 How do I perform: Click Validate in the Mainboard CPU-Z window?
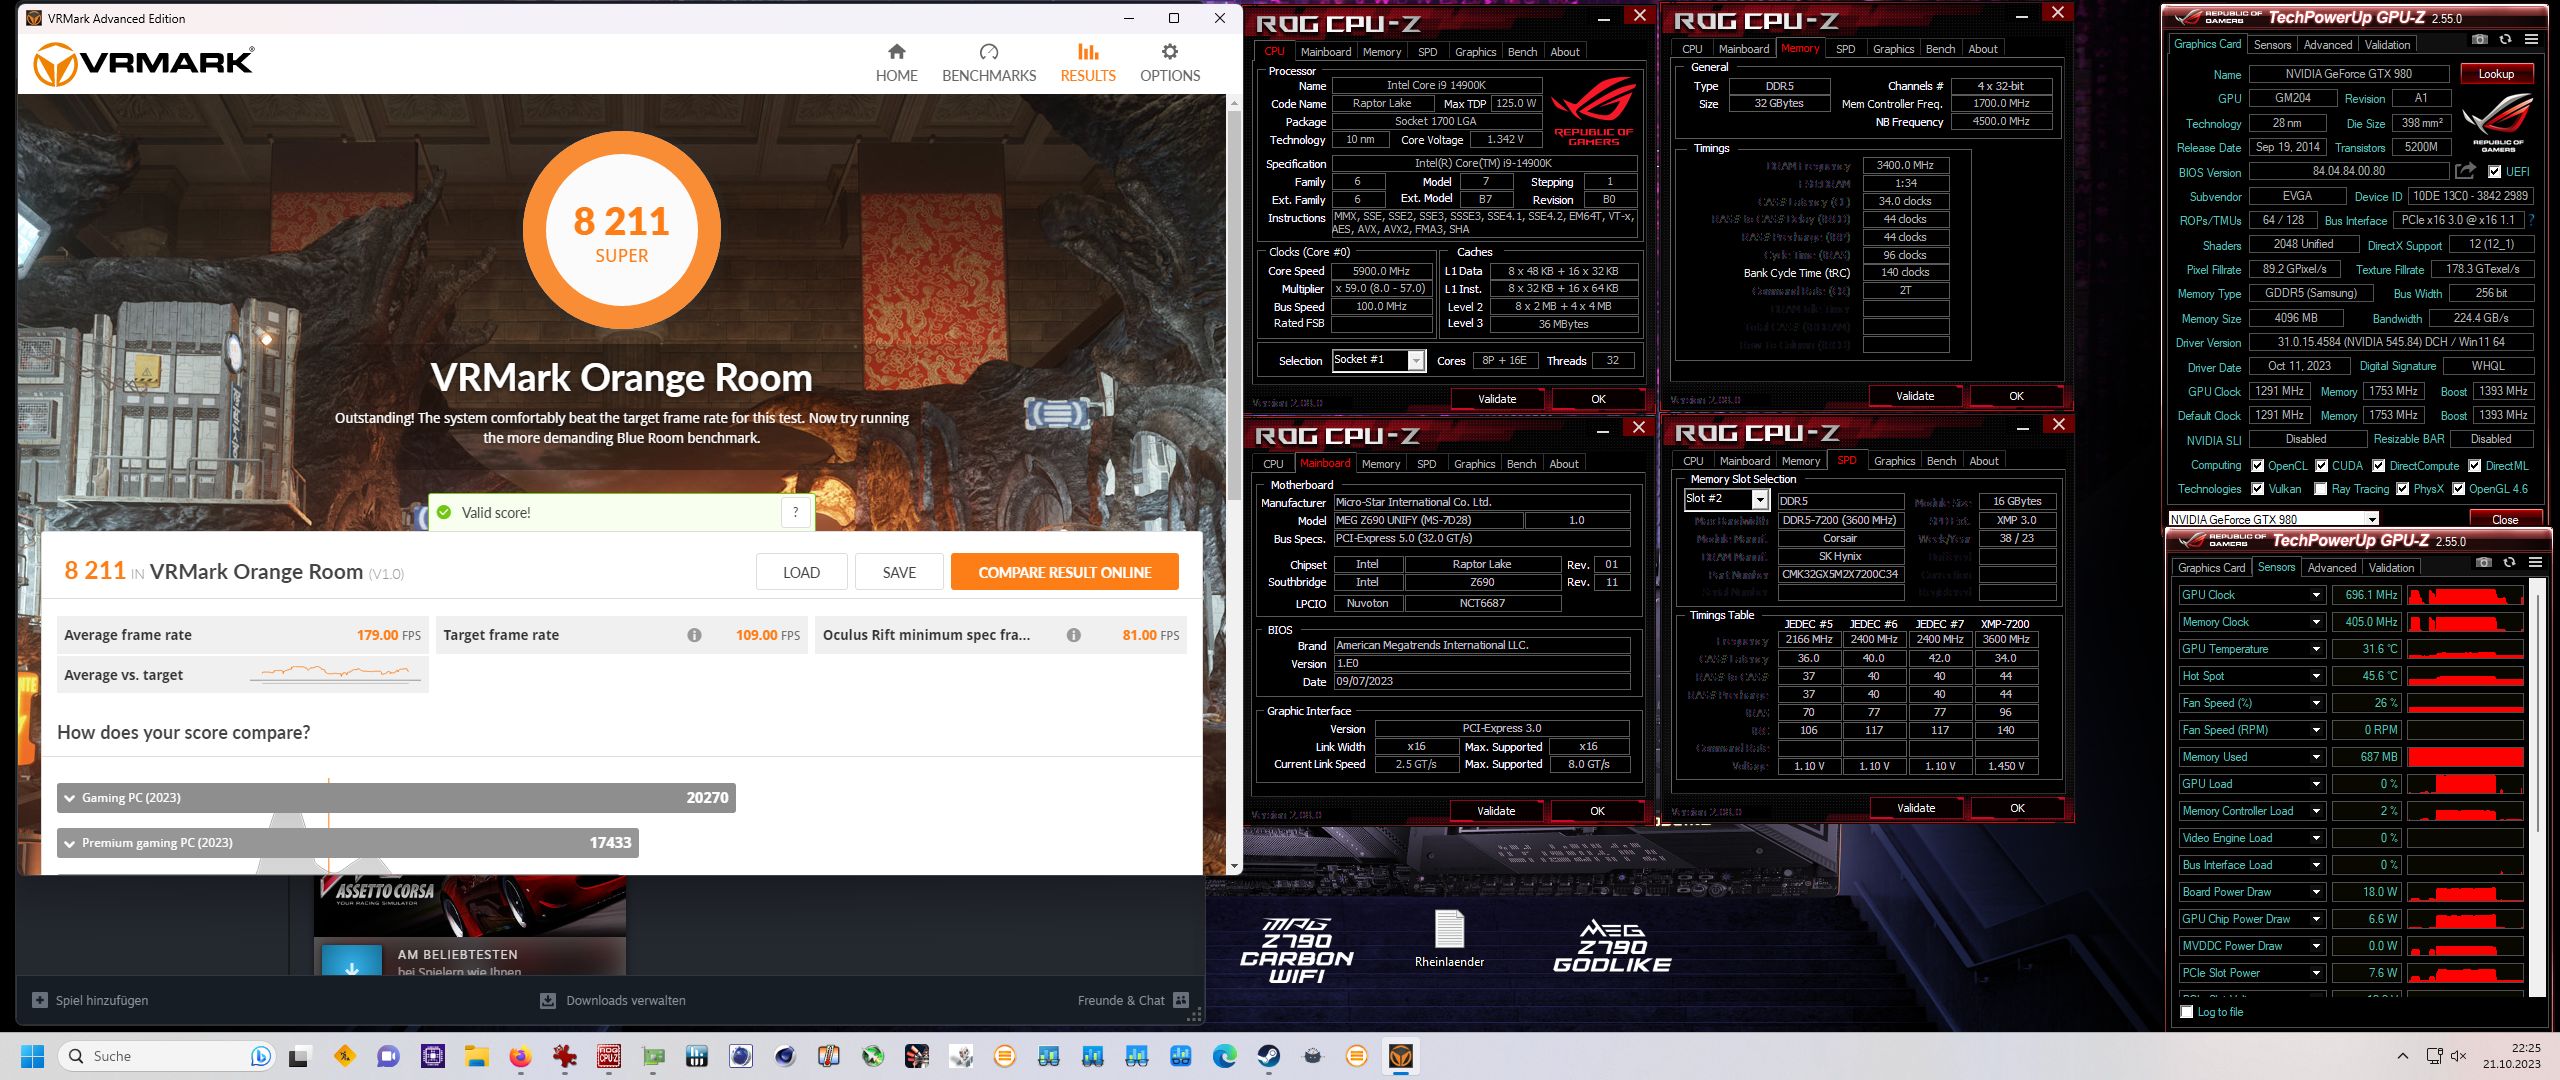pos(1496,811)
